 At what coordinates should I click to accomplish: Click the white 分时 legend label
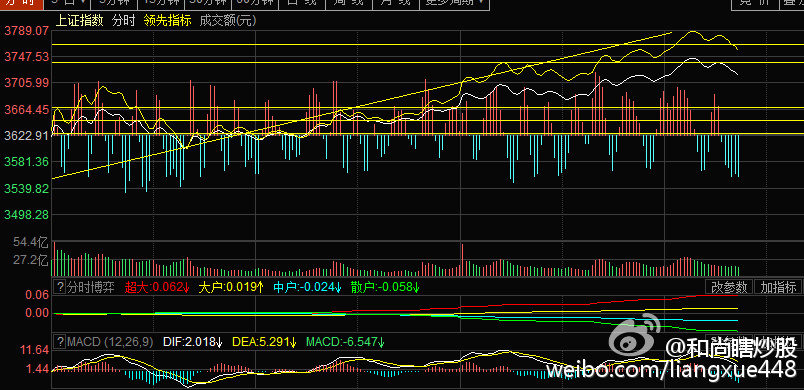coord(124,20)
